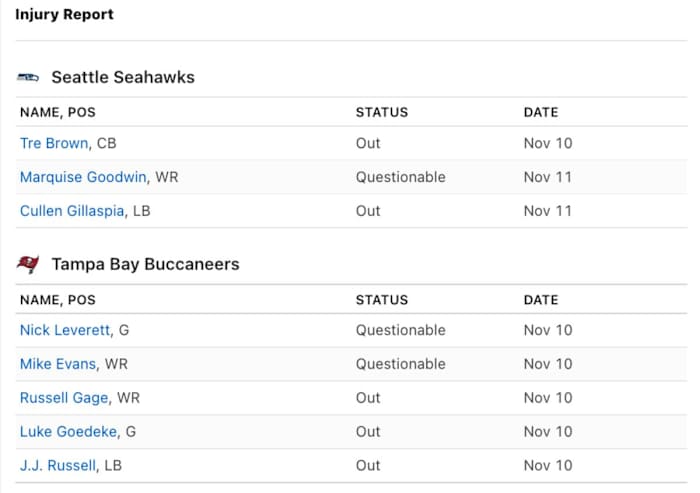This screenshot has width=700, height=493.
Task: Click Buccaneers NAME, POS column header
Action: tap(58, 300)
